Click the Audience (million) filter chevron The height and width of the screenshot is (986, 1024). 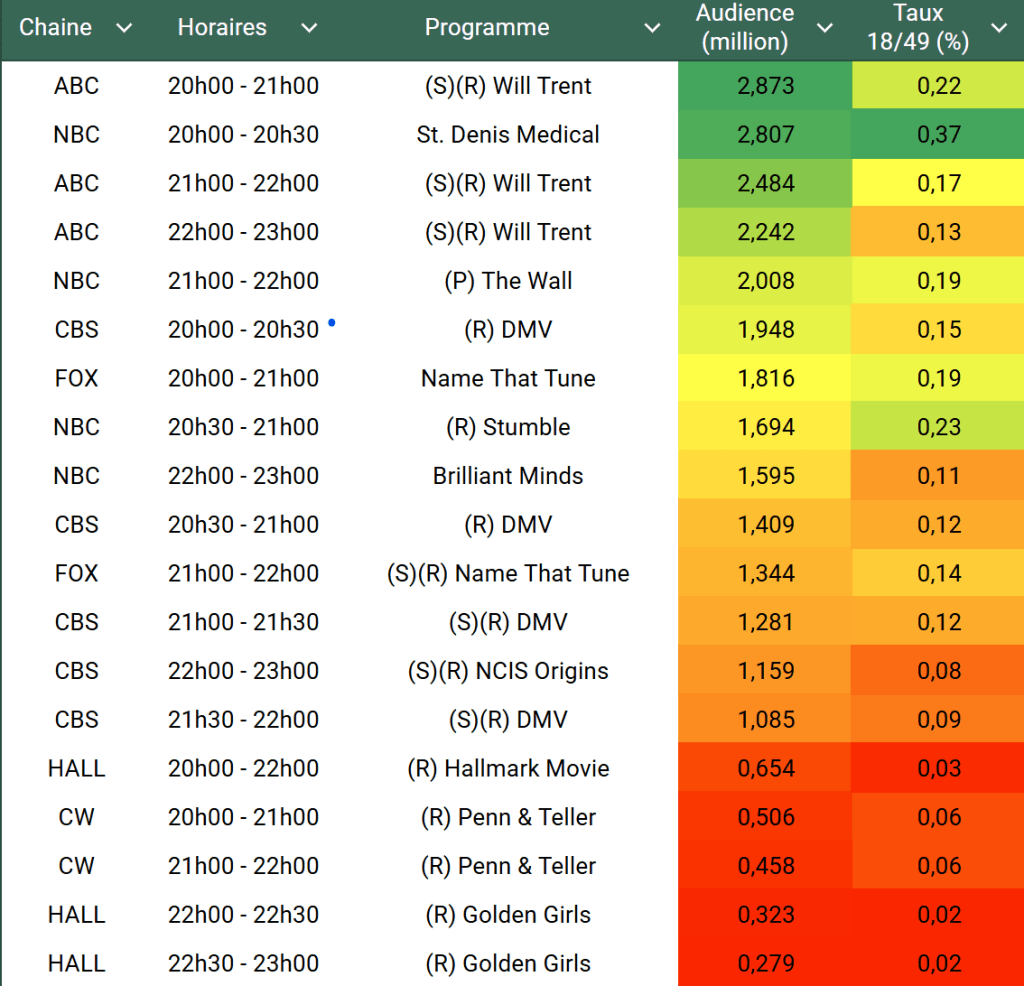click(825, 28)
